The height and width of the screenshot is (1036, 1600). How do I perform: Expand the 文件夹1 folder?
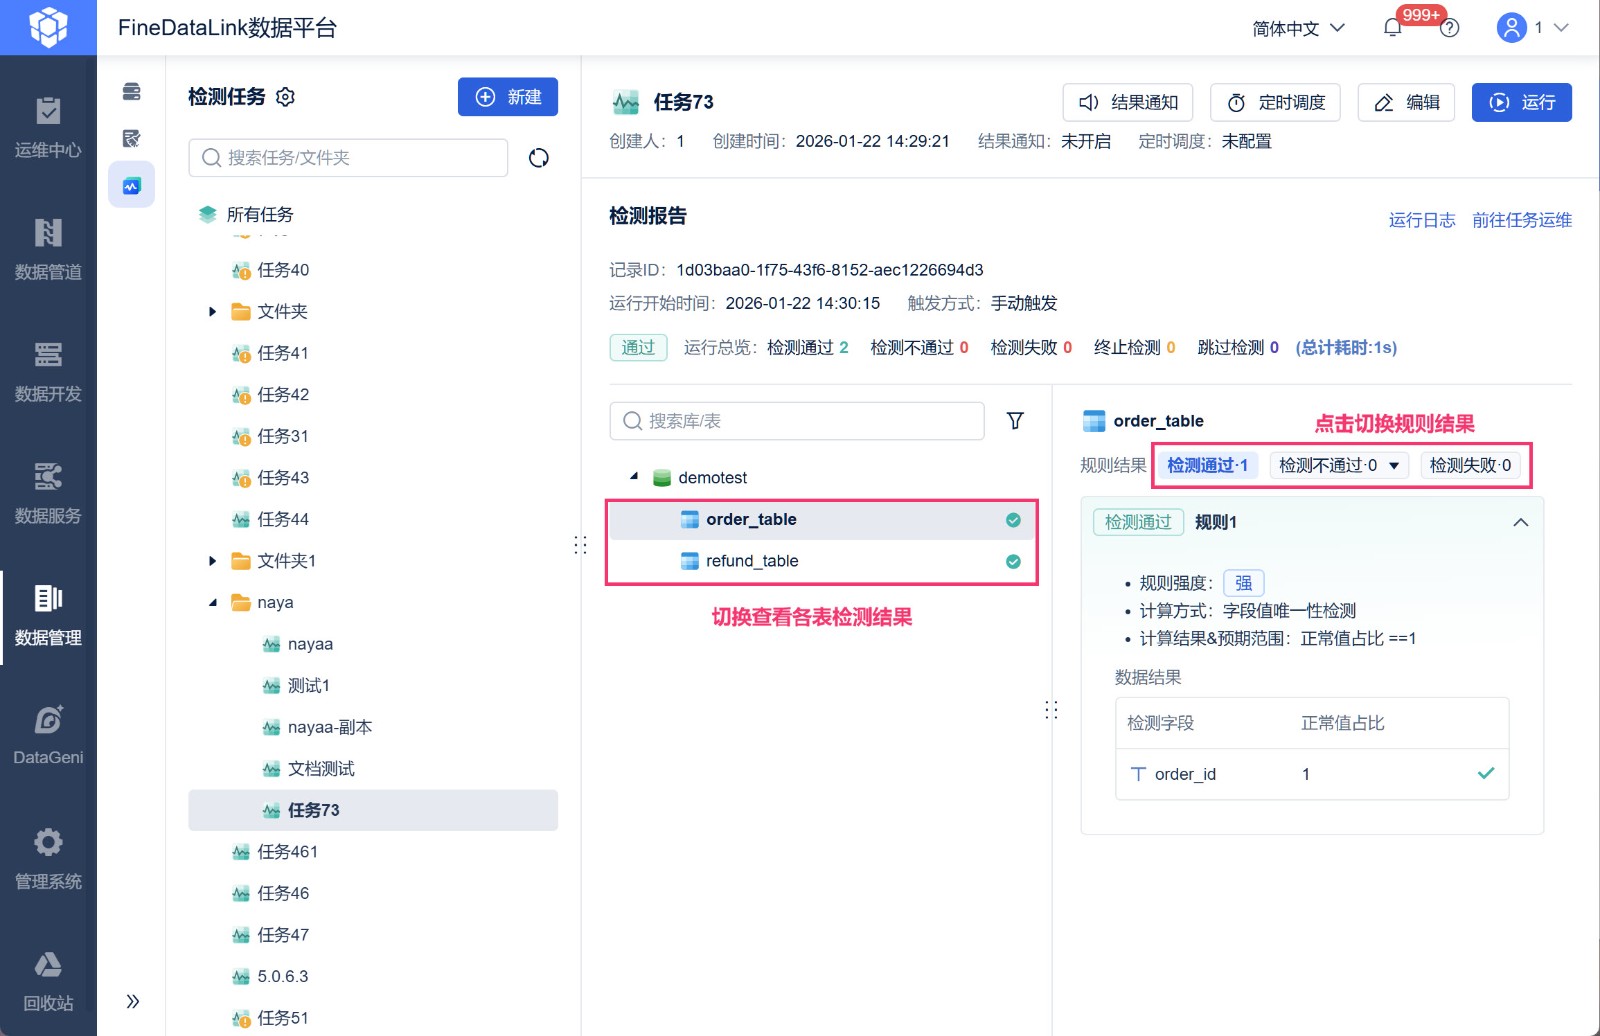(212, 561)
